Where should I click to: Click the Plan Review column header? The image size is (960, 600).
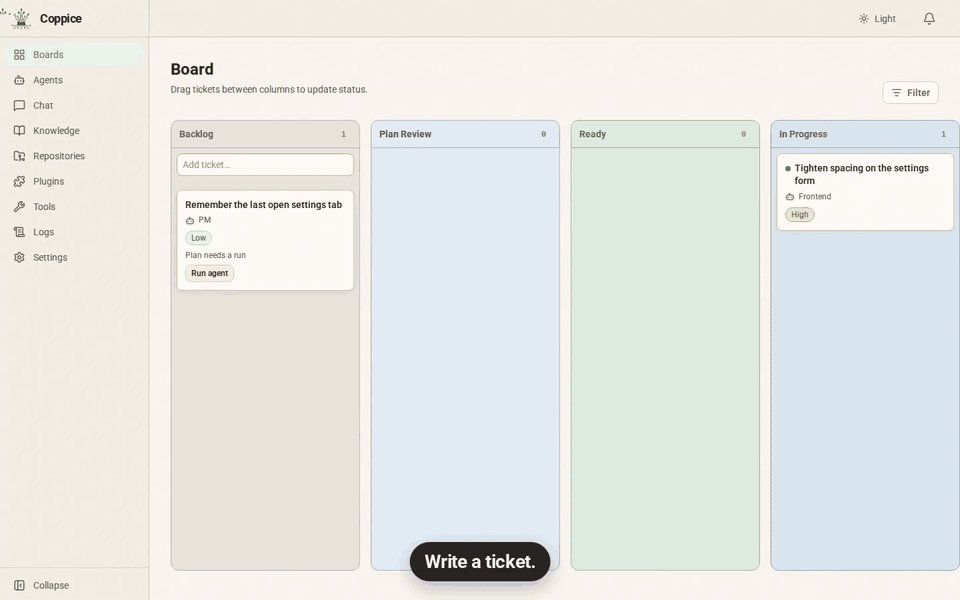click(x=465, y=134)
